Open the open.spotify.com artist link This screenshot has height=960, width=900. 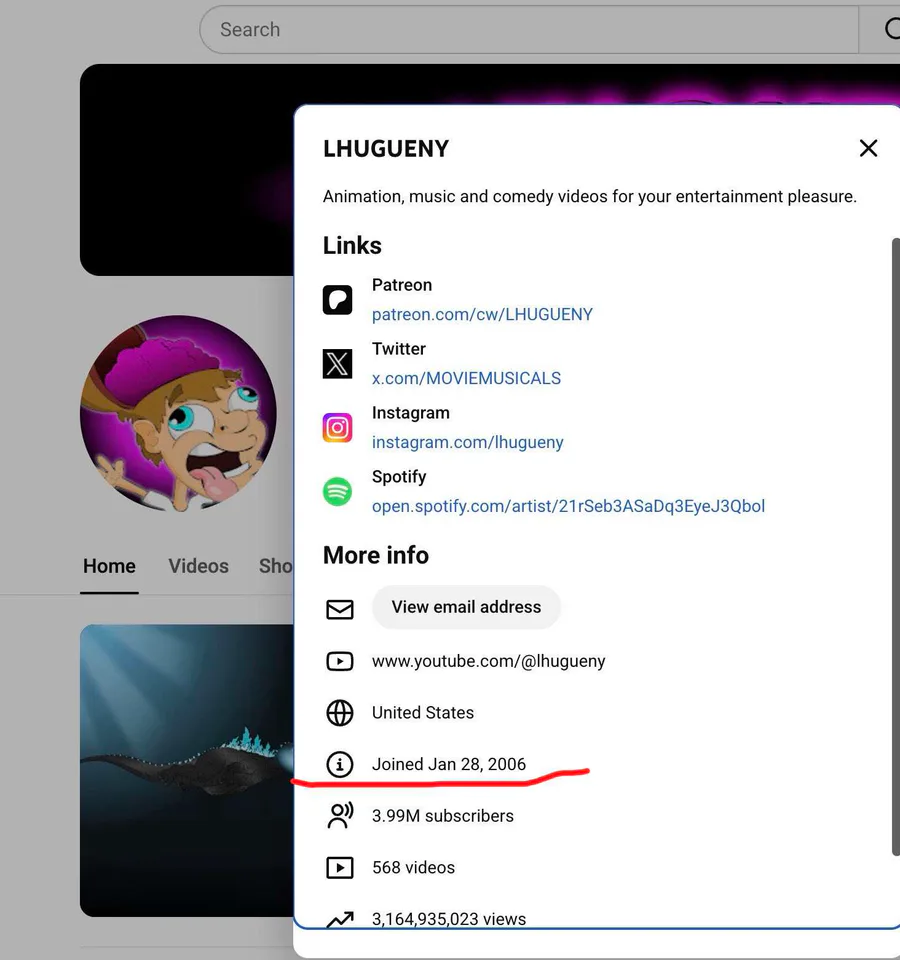point(568,506)
